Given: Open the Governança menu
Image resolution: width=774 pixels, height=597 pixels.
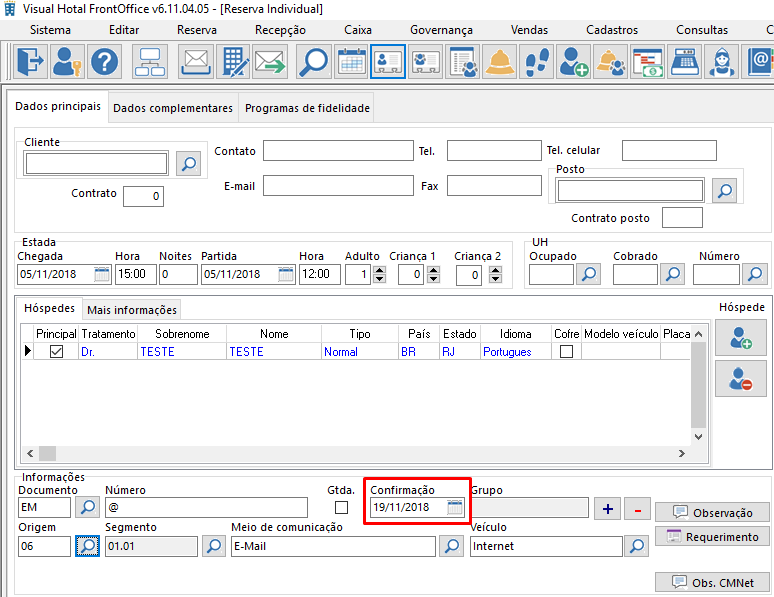Looking at the screenshot, I should pyautogui.click(x=441, y=30).
